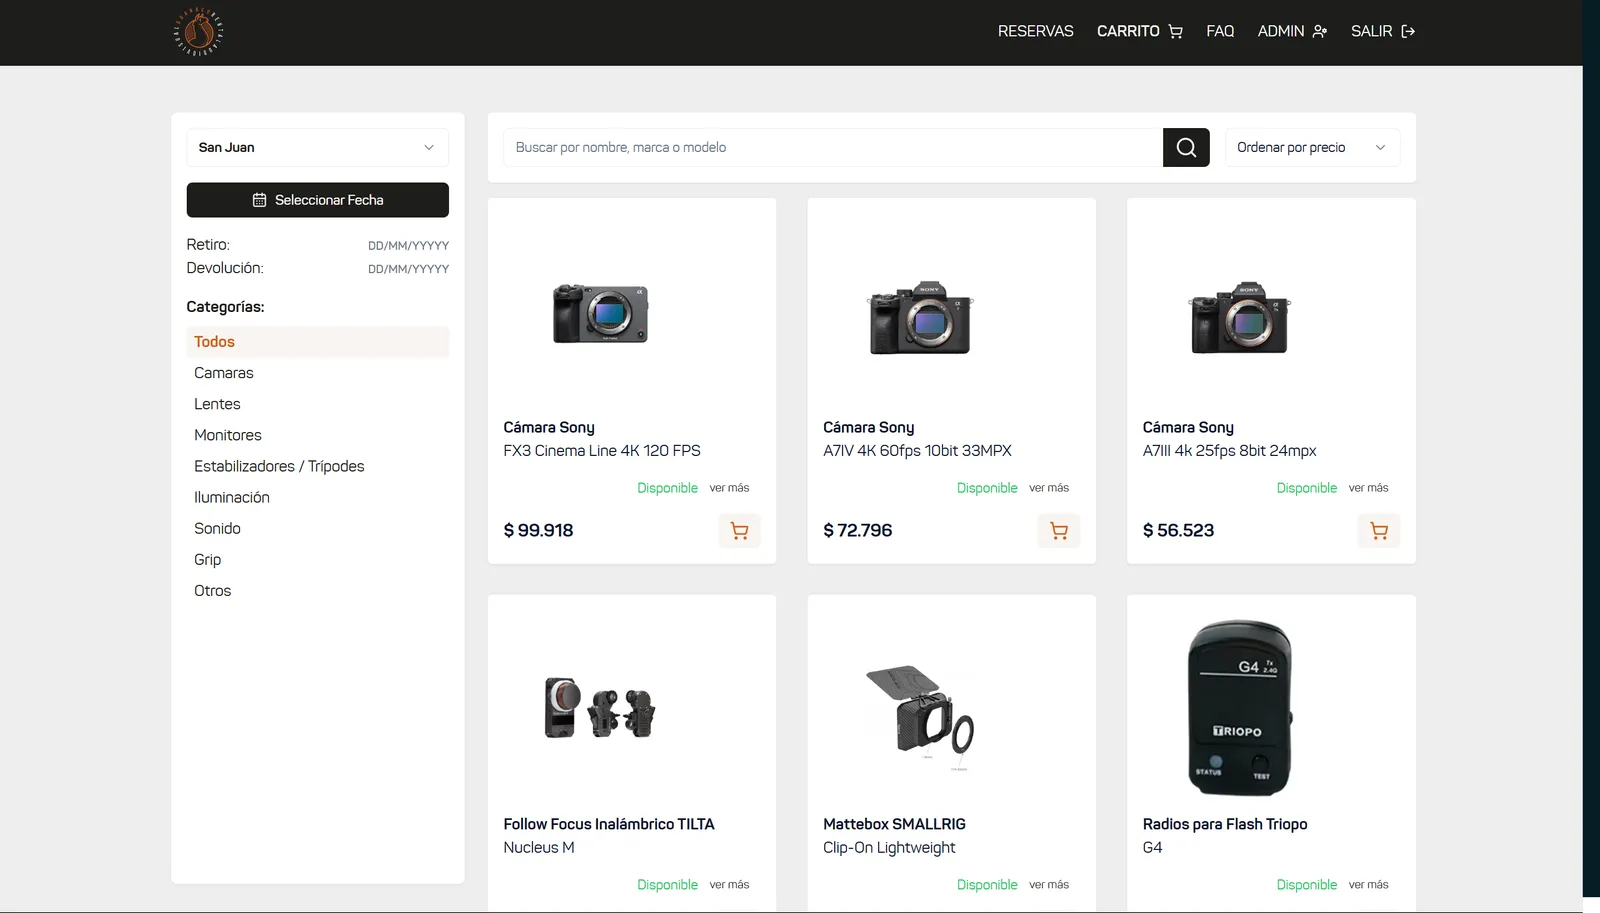Viewport: 1600px width, 913px height.
Task: Click the site logo in the header
Action: [198, 32]
